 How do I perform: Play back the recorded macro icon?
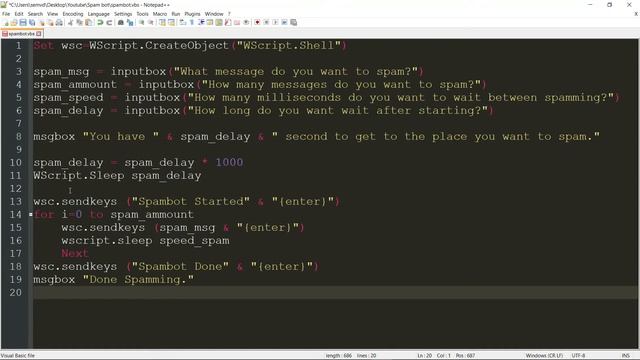(275, 22)
